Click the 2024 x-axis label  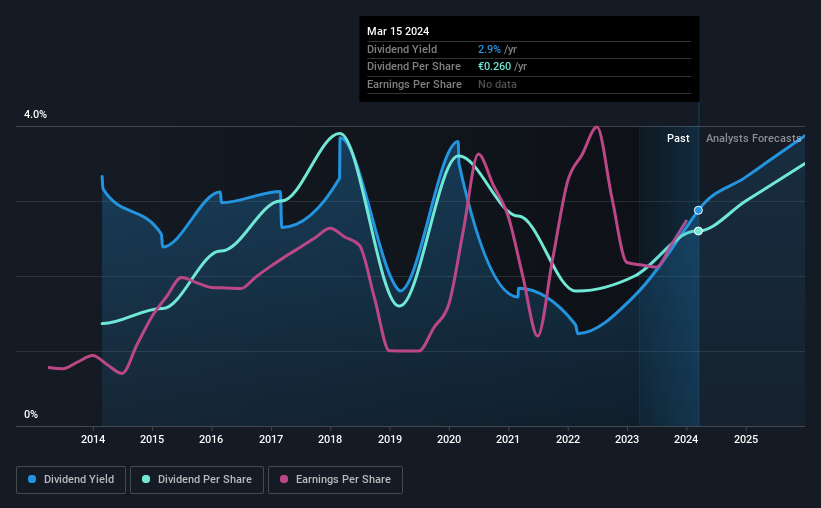point(686,439)
